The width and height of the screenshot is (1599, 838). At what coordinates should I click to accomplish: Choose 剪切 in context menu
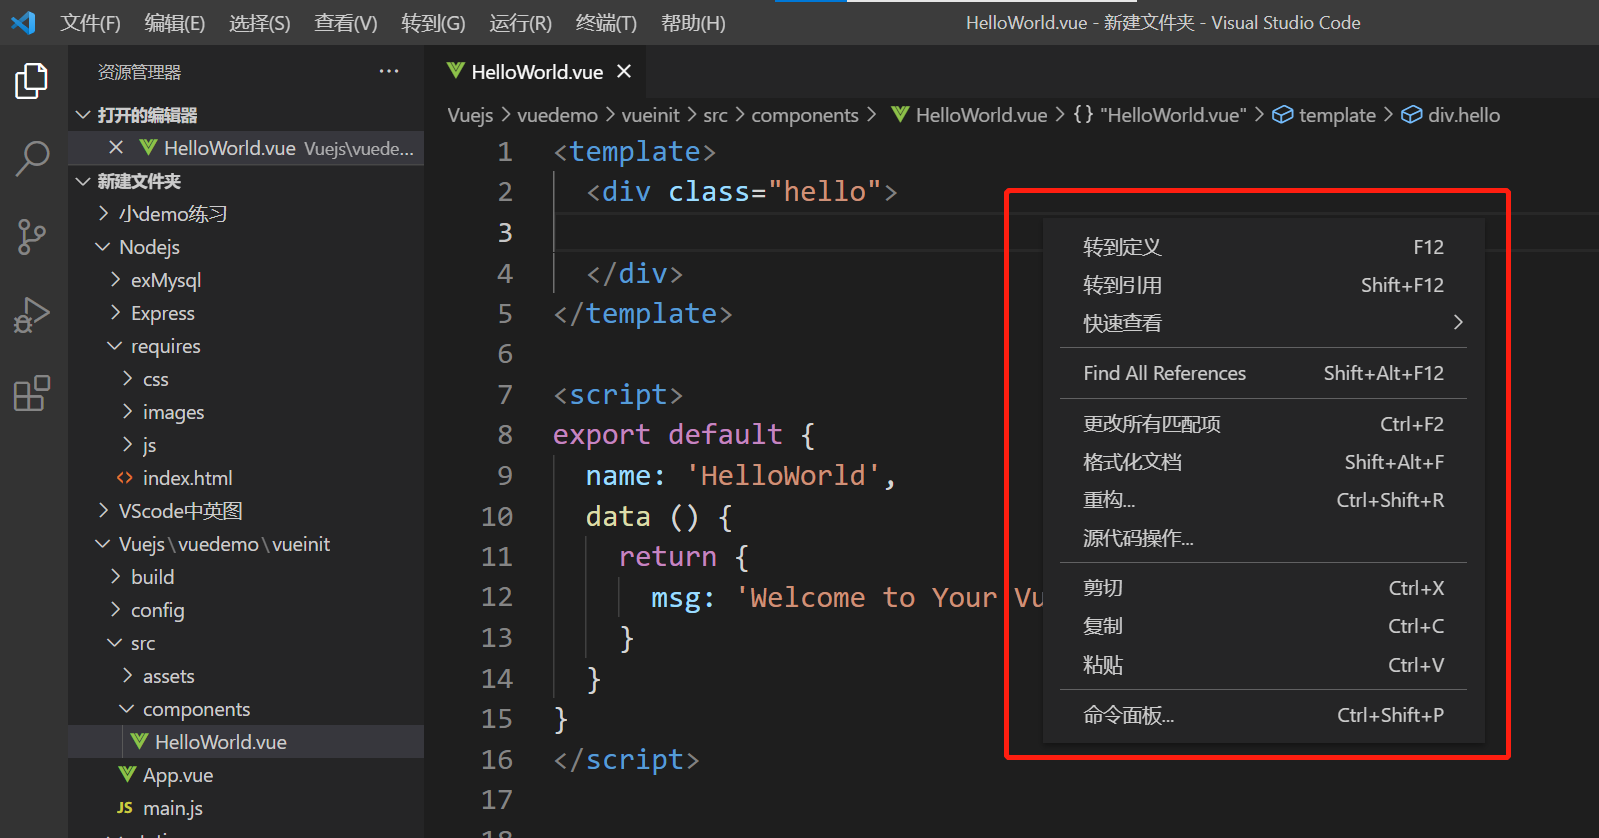[1263, 588]
